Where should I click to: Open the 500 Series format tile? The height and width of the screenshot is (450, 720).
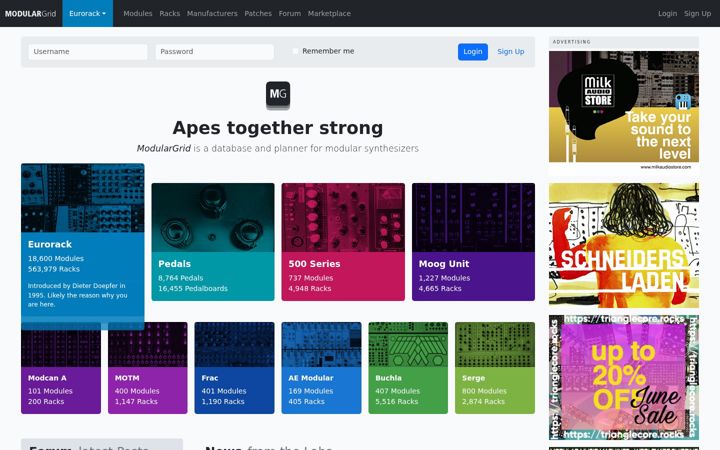coord(343,242)
